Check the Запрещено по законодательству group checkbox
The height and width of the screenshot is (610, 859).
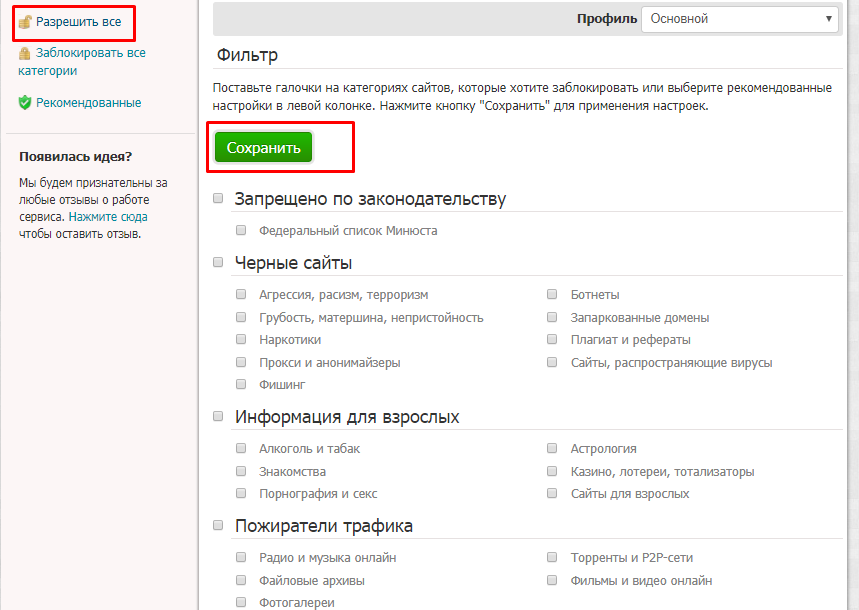[x=218, y=198]
